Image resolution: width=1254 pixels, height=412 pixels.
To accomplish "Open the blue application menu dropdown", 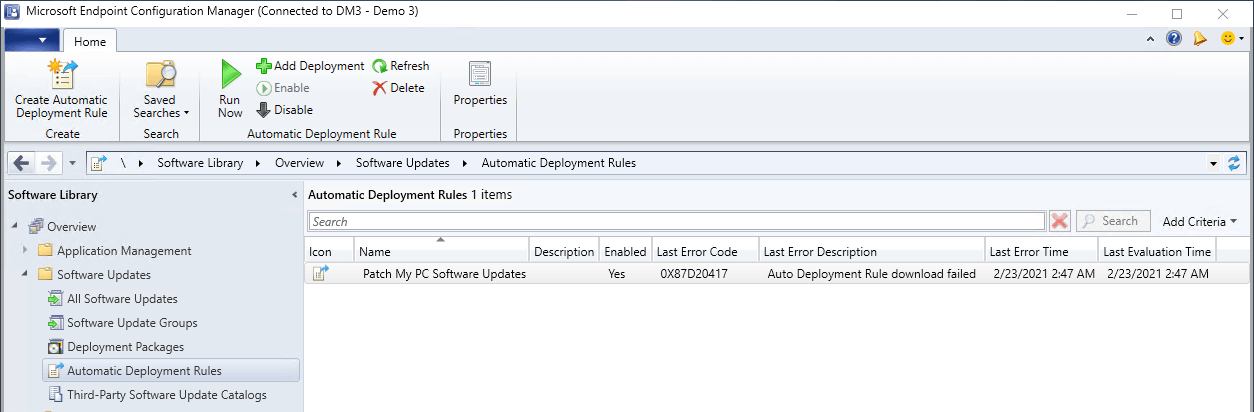I will click(32, 40).
